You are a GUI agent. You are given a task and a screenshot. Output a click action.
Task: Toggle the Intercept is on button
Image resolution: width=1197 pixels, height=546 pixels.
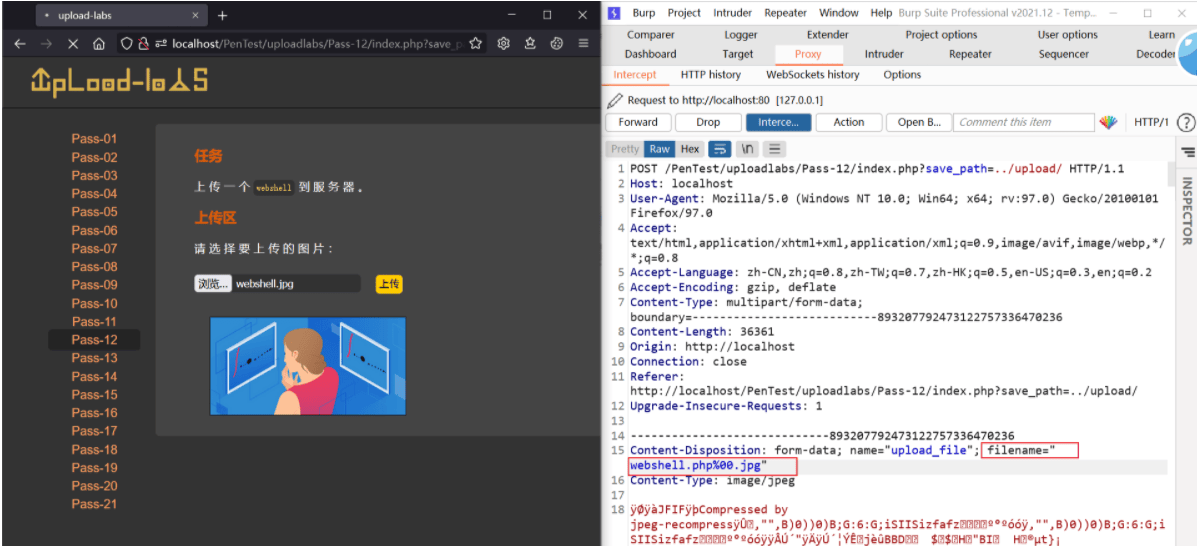click(x=779, y=122)
